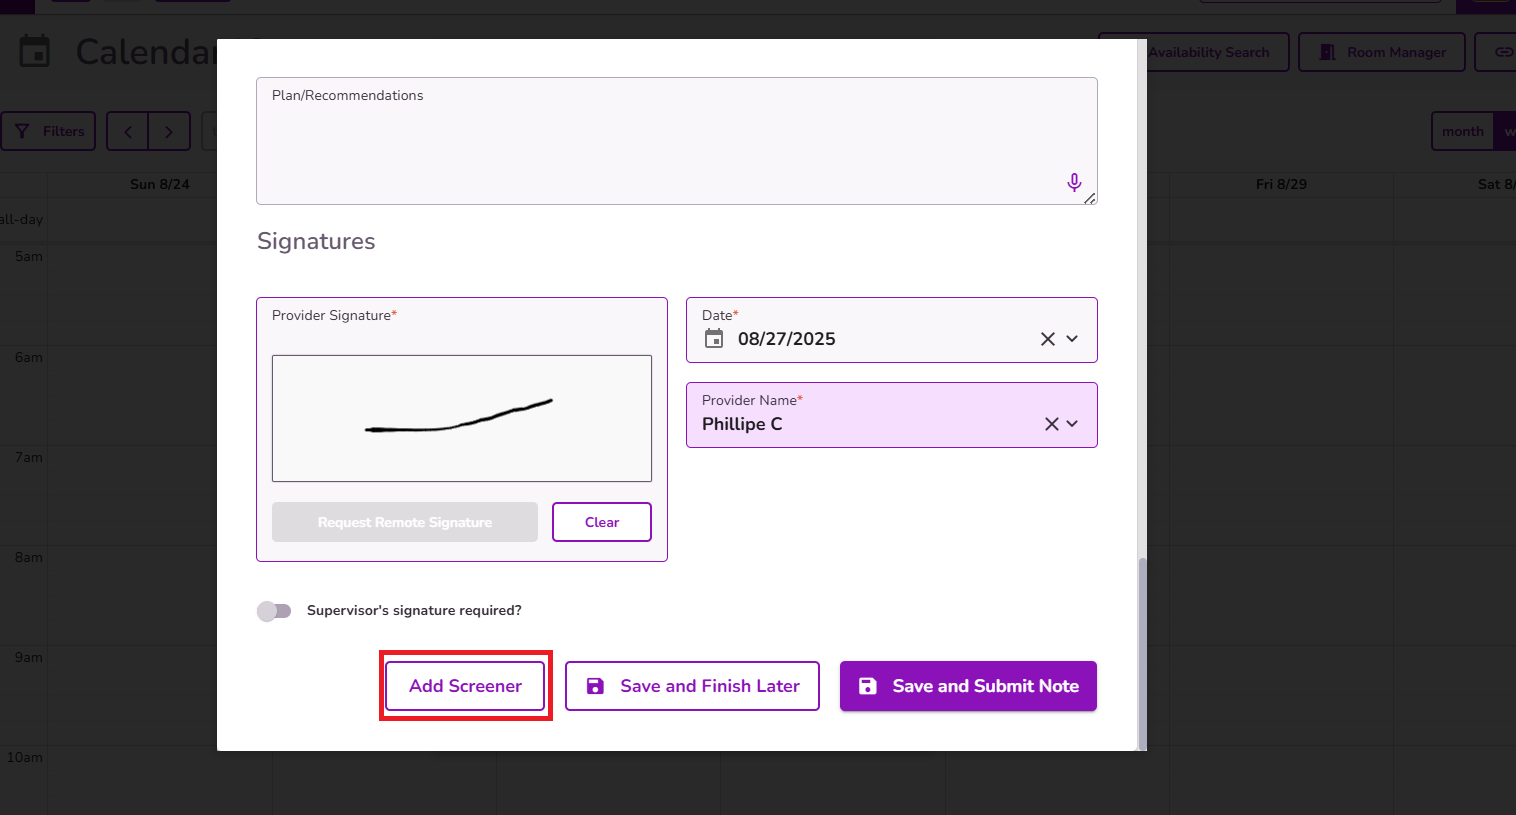Click the 08/27/2025 date value

click(x=787, y=339)
